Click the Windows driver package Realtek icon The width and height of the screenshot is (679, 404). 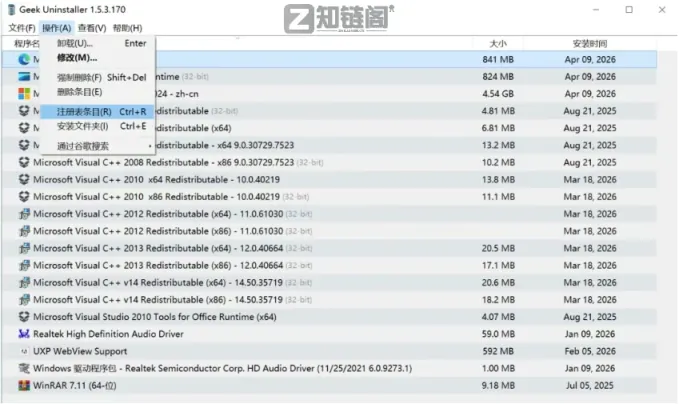point(24,368)
